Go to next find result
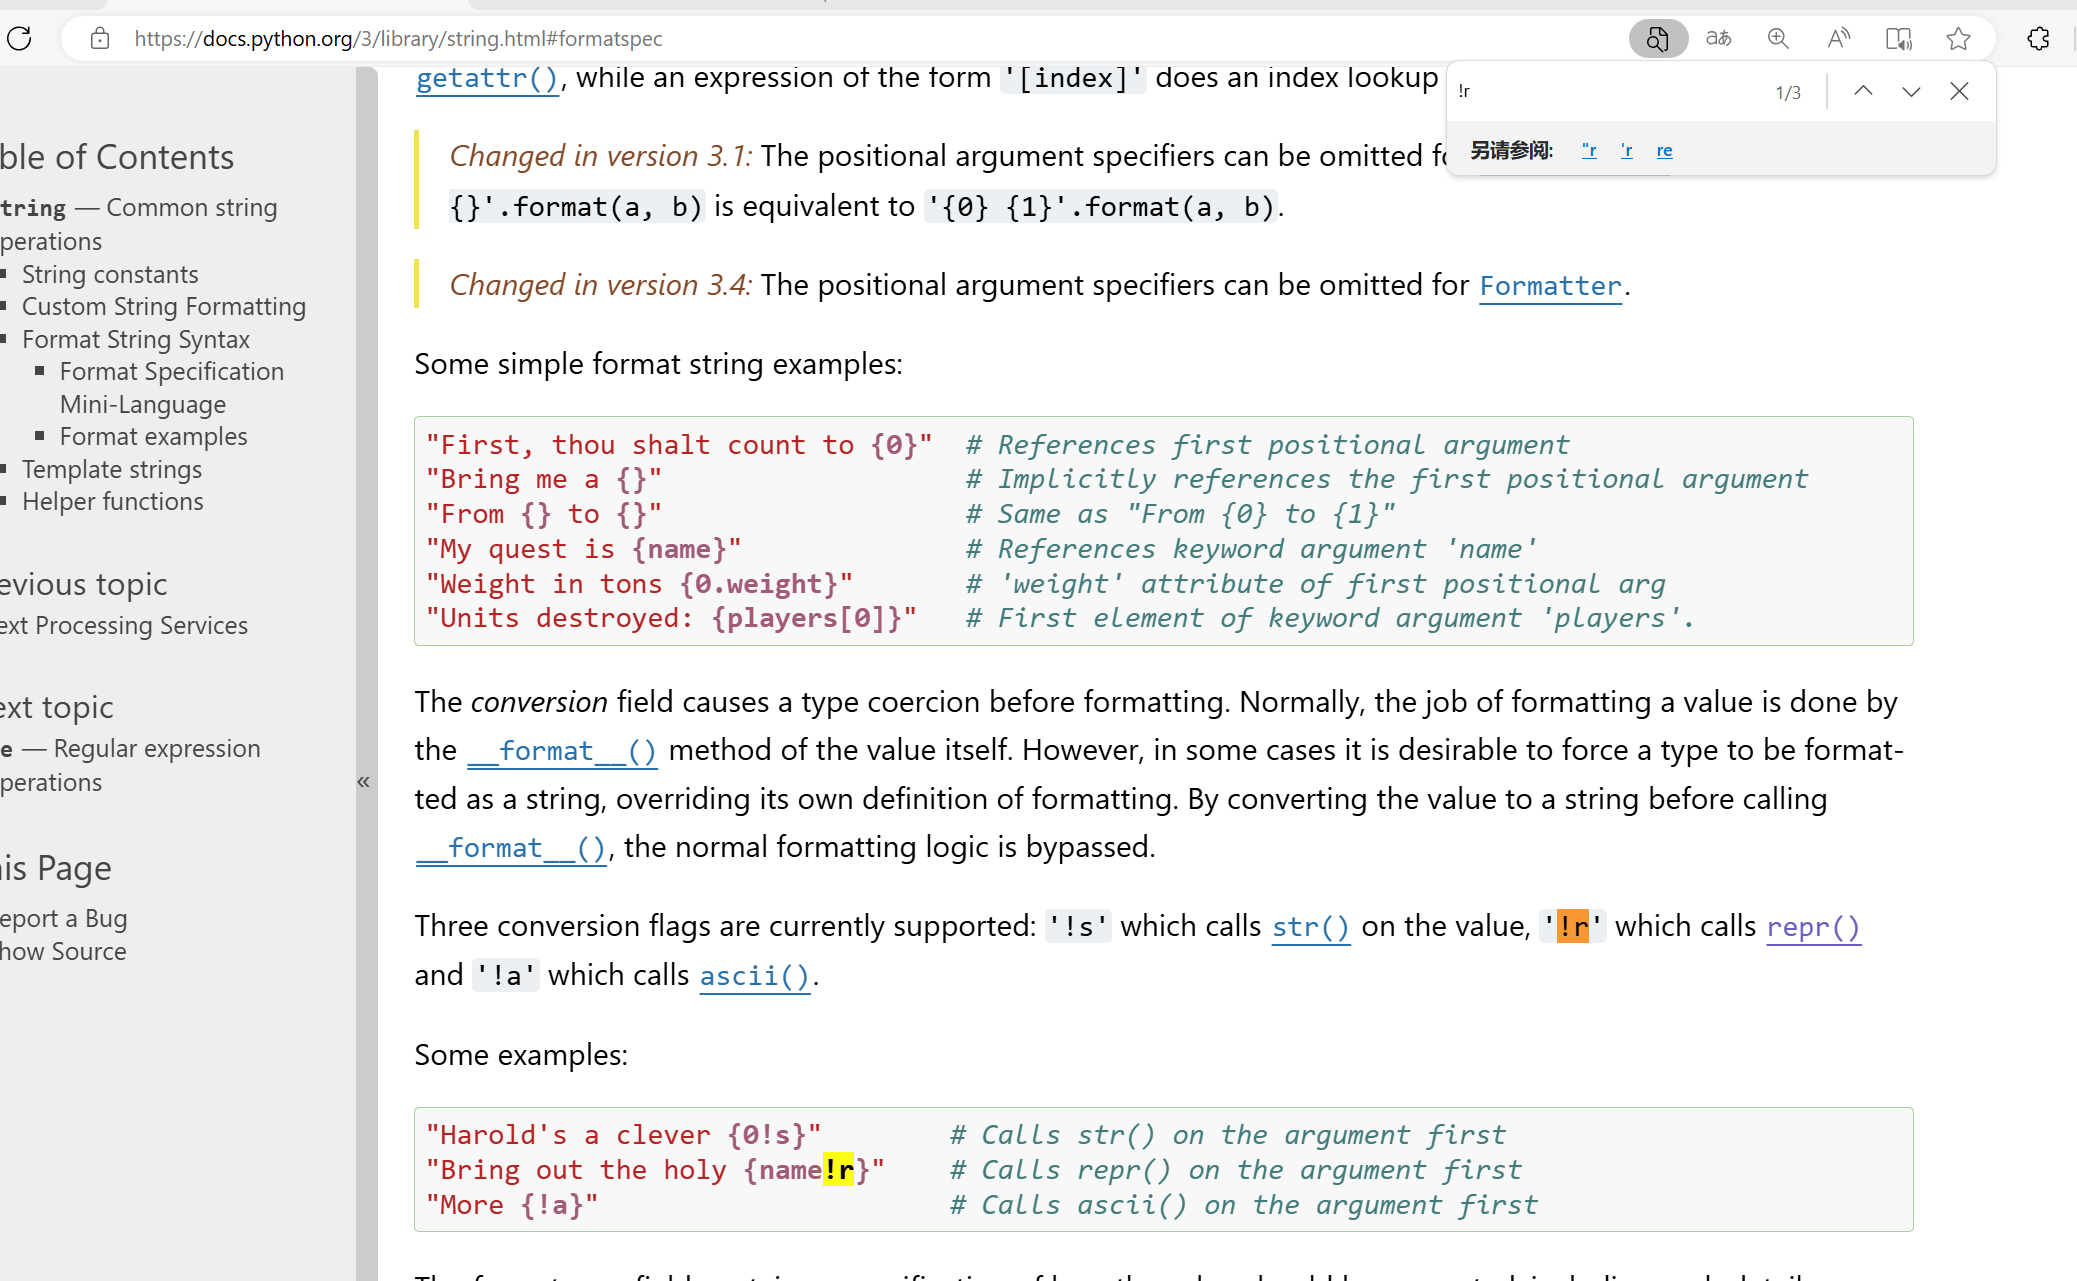 click(x=1911, y=91)
